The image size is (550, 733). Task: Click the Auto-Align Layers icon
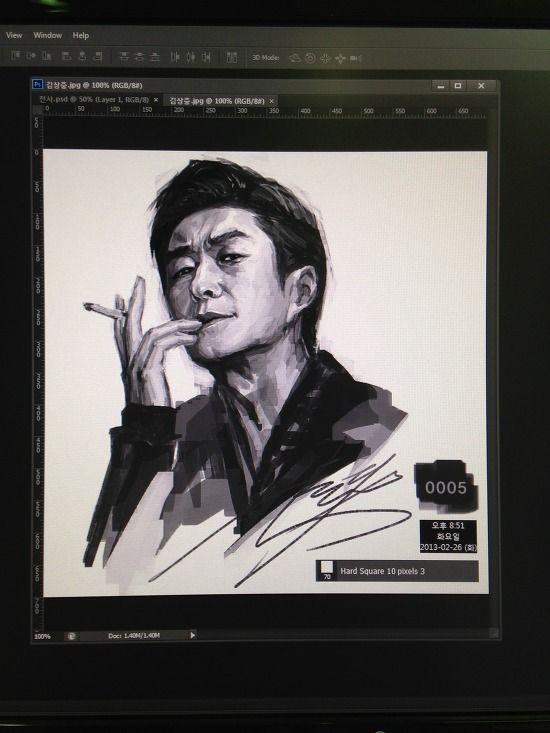tap(232, 57)
